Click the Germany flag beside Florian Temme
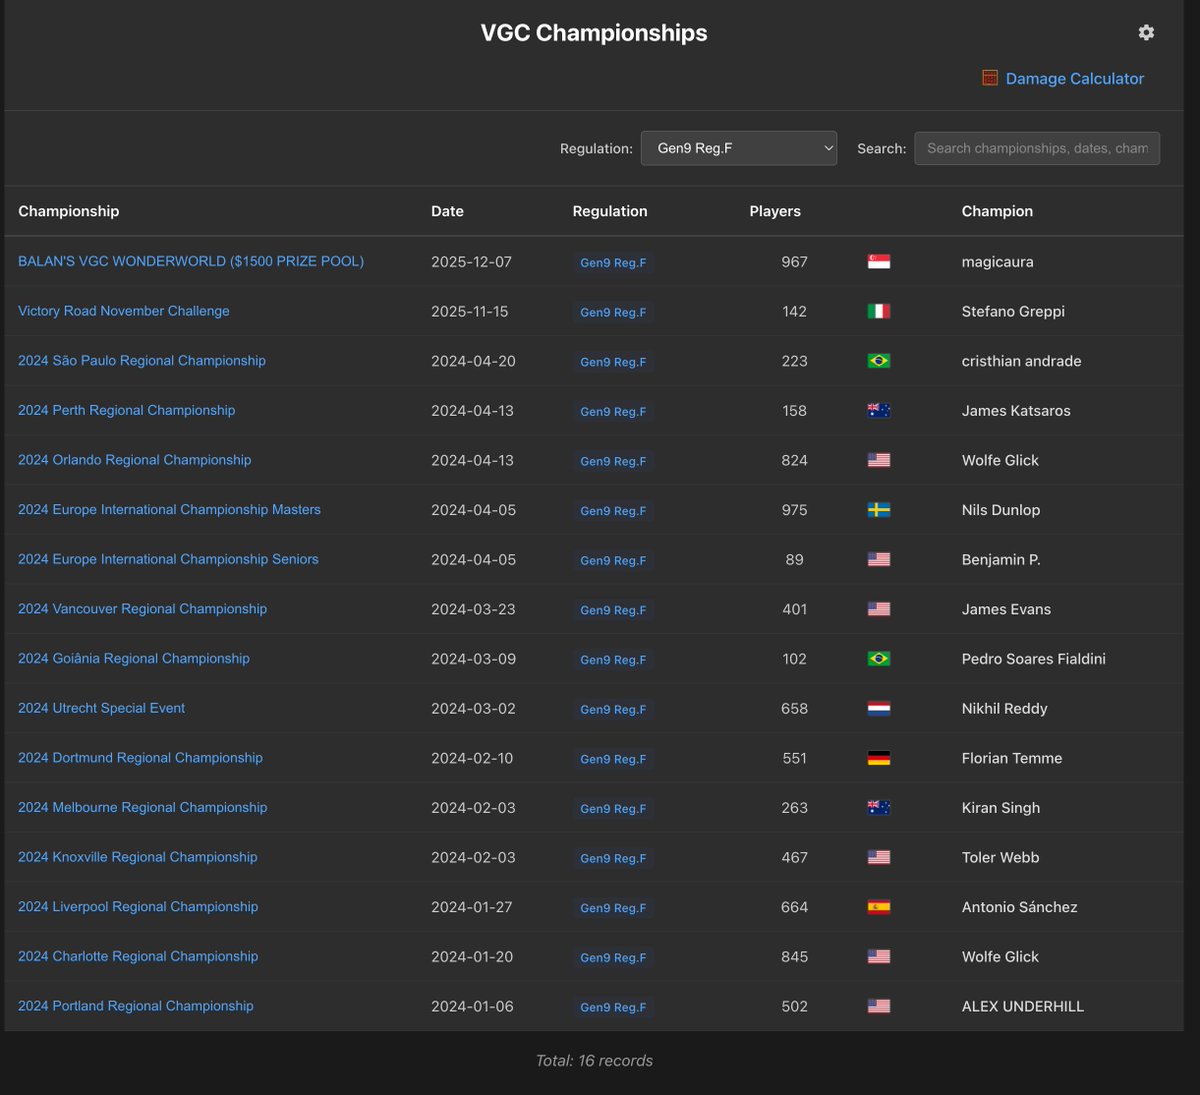The width and height of the screenshot is (1200, 1095). coord(879,758)
